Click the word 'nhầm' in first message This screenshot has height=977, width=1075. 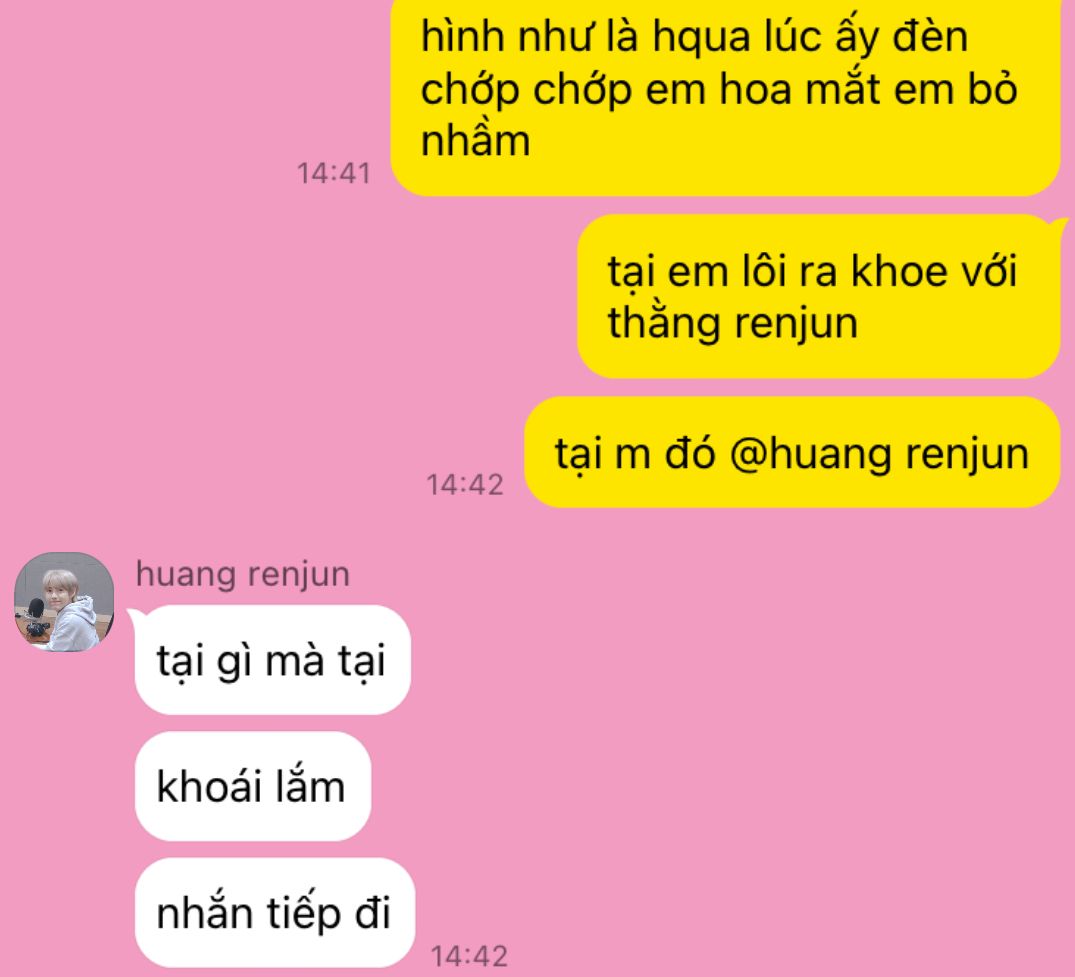pyautogui.click(x=475, y=141)
